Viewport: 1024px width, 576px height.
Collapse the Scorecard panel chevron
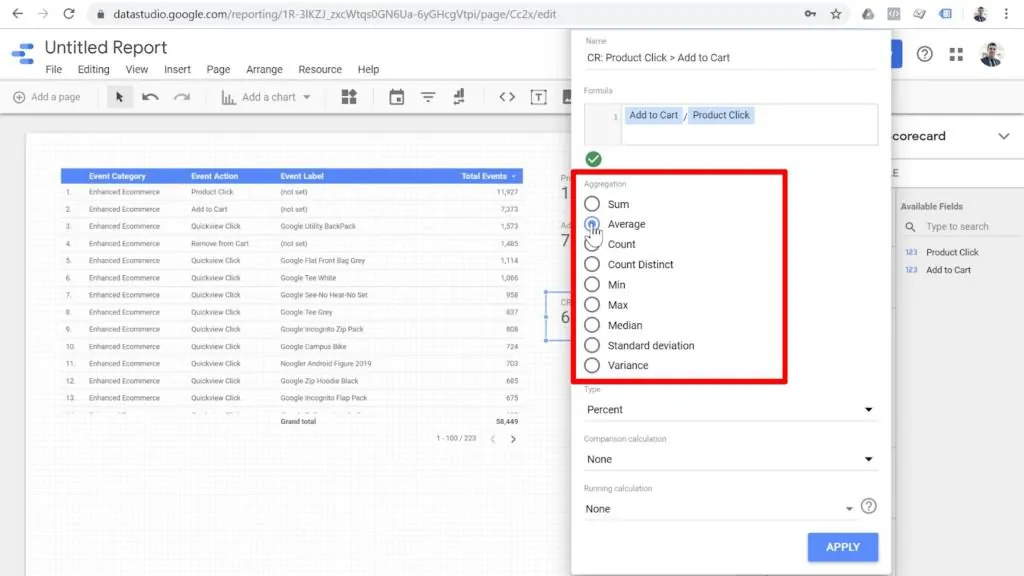(x=1003, y=136)
